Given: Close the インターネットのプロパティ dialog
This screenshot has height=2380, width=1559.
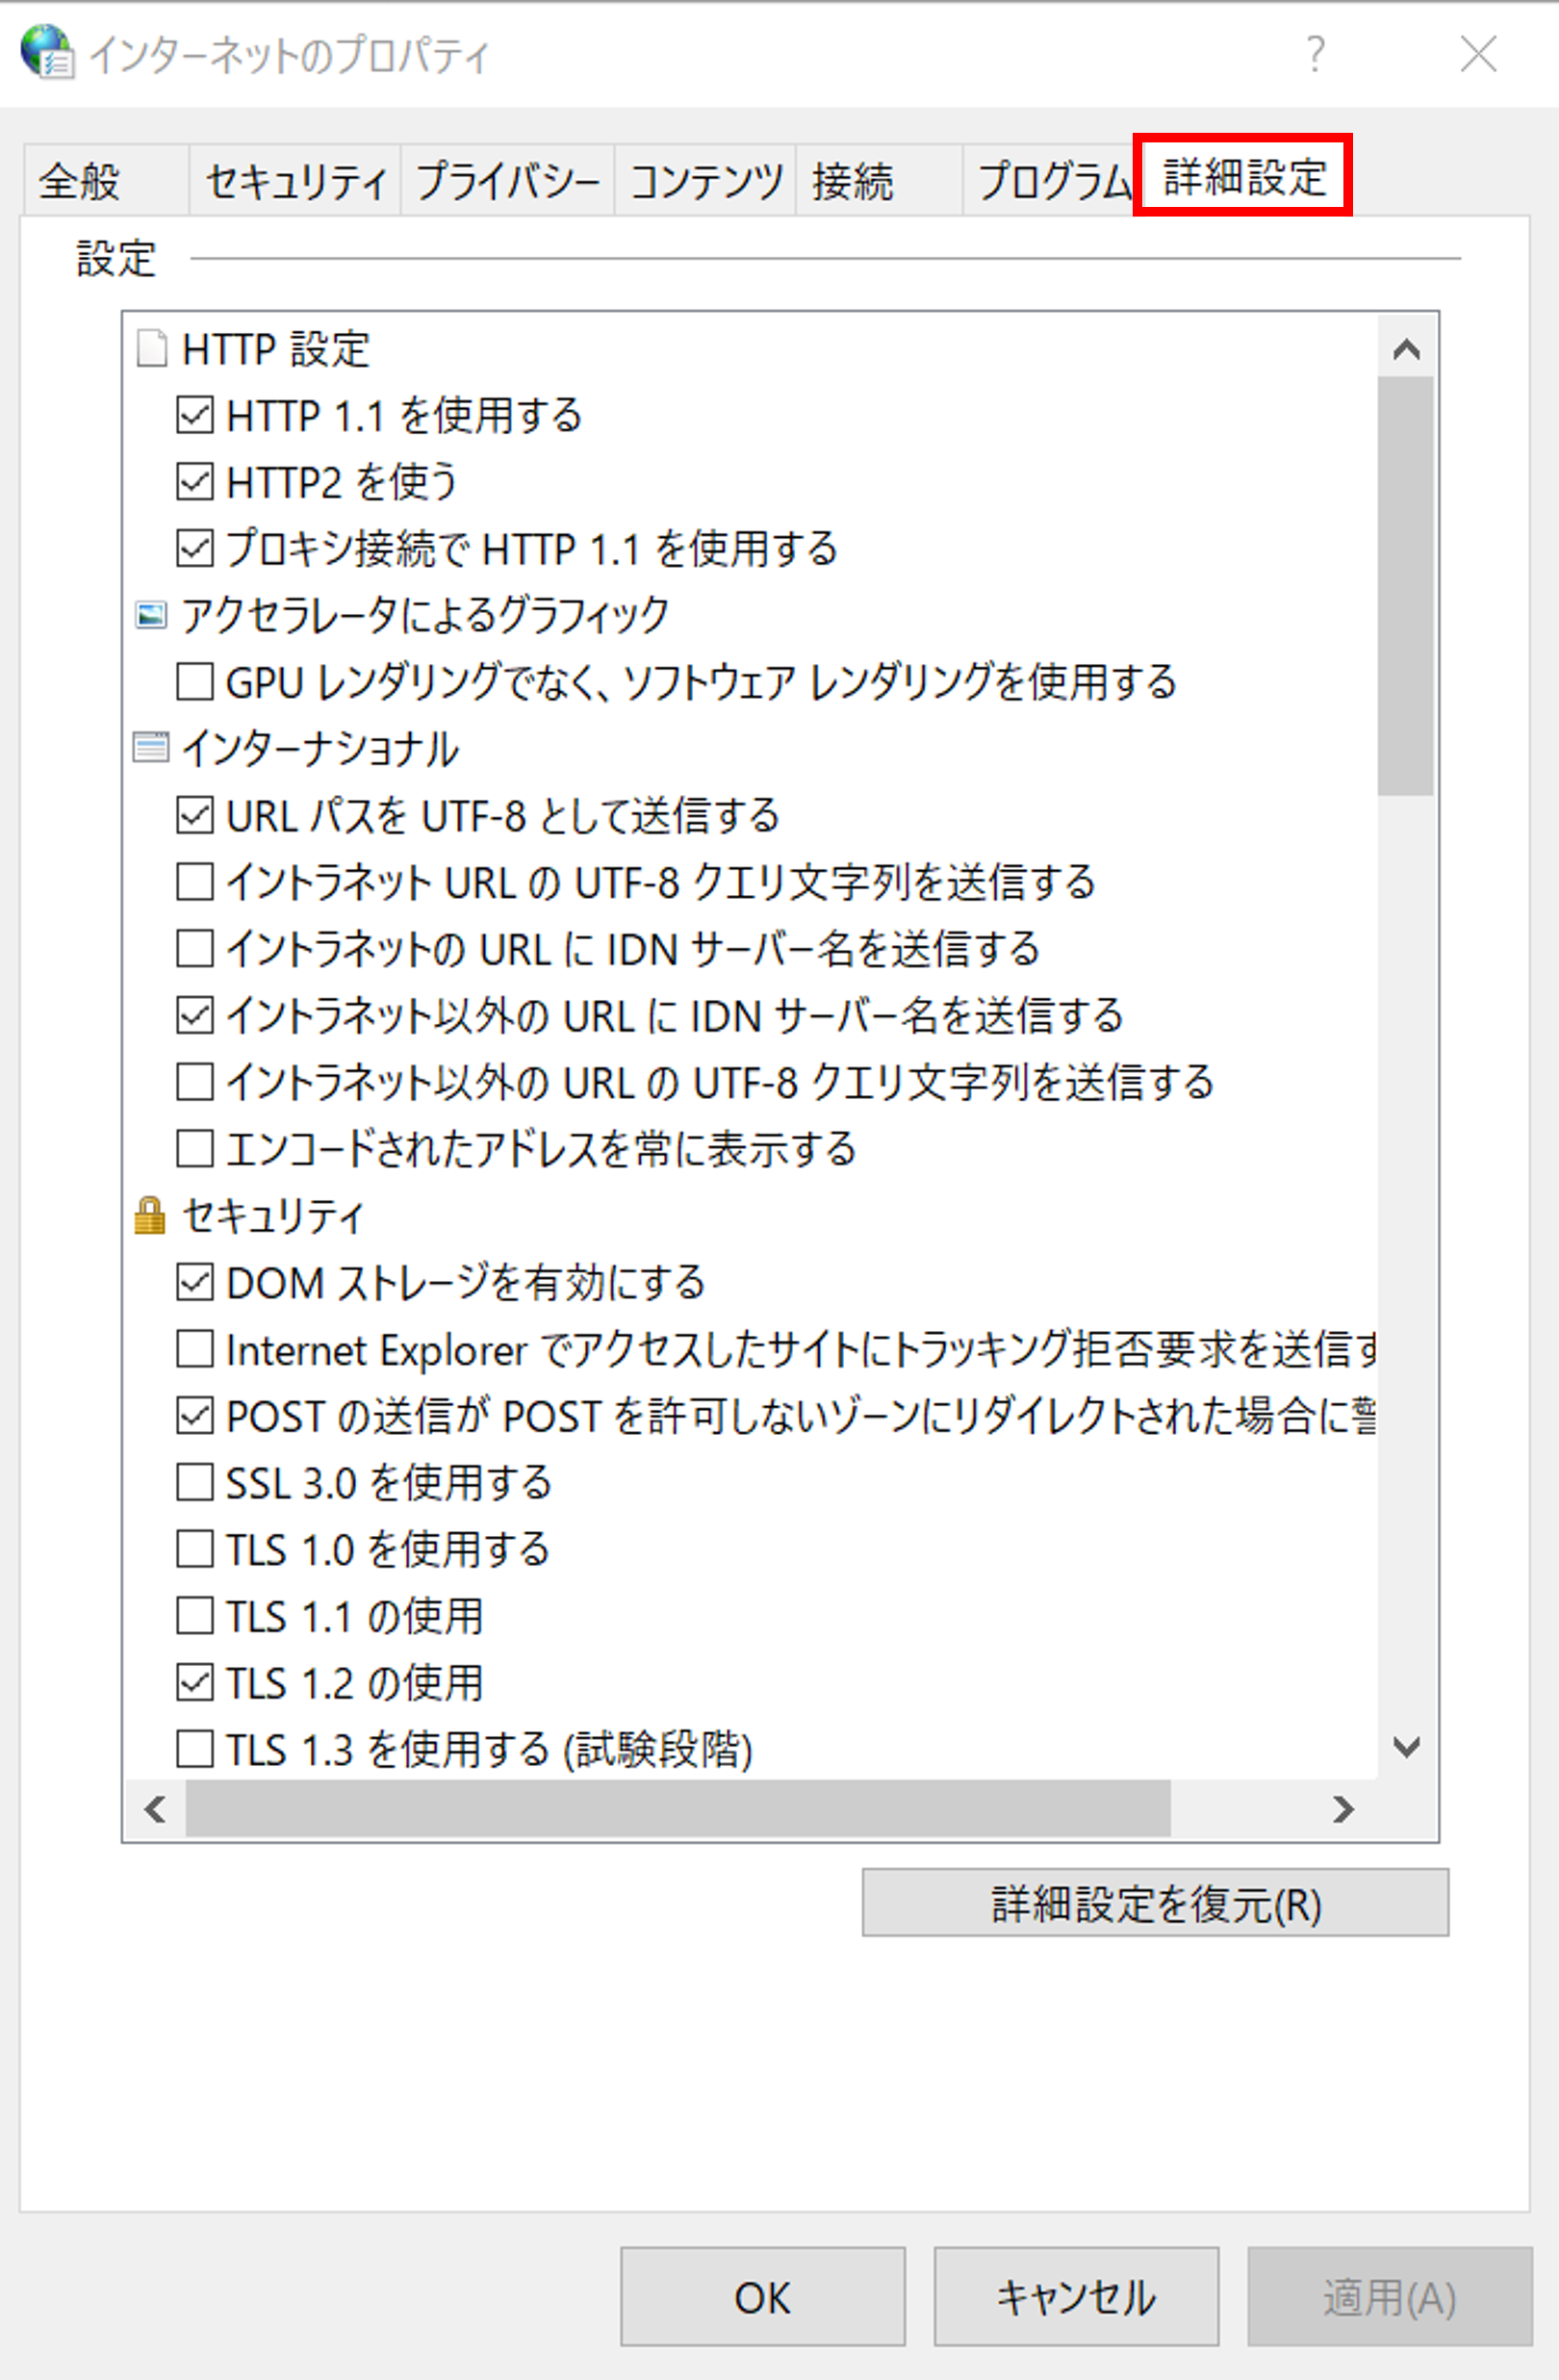Looking at the screenshot, I should point(1478,54).
